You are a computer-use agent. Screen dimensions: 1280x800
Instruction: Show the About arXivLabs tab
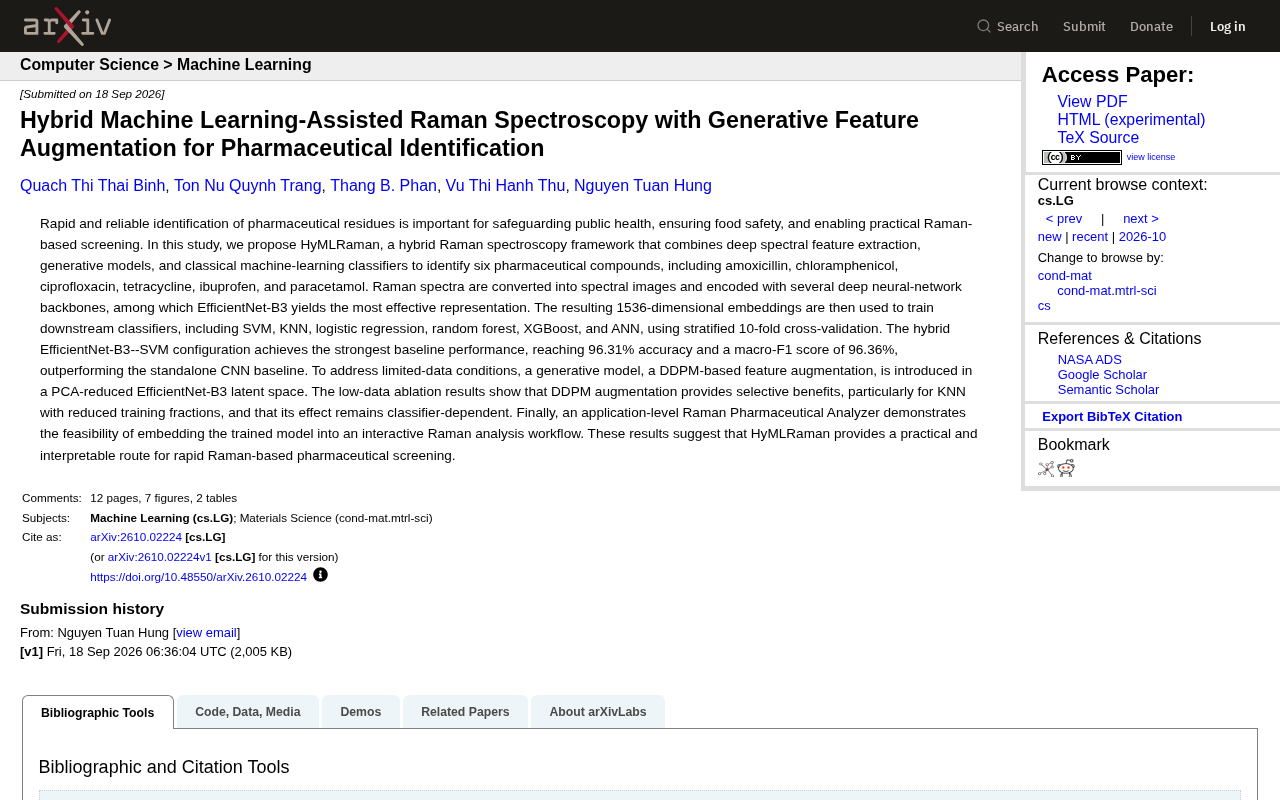coord(598,712)
